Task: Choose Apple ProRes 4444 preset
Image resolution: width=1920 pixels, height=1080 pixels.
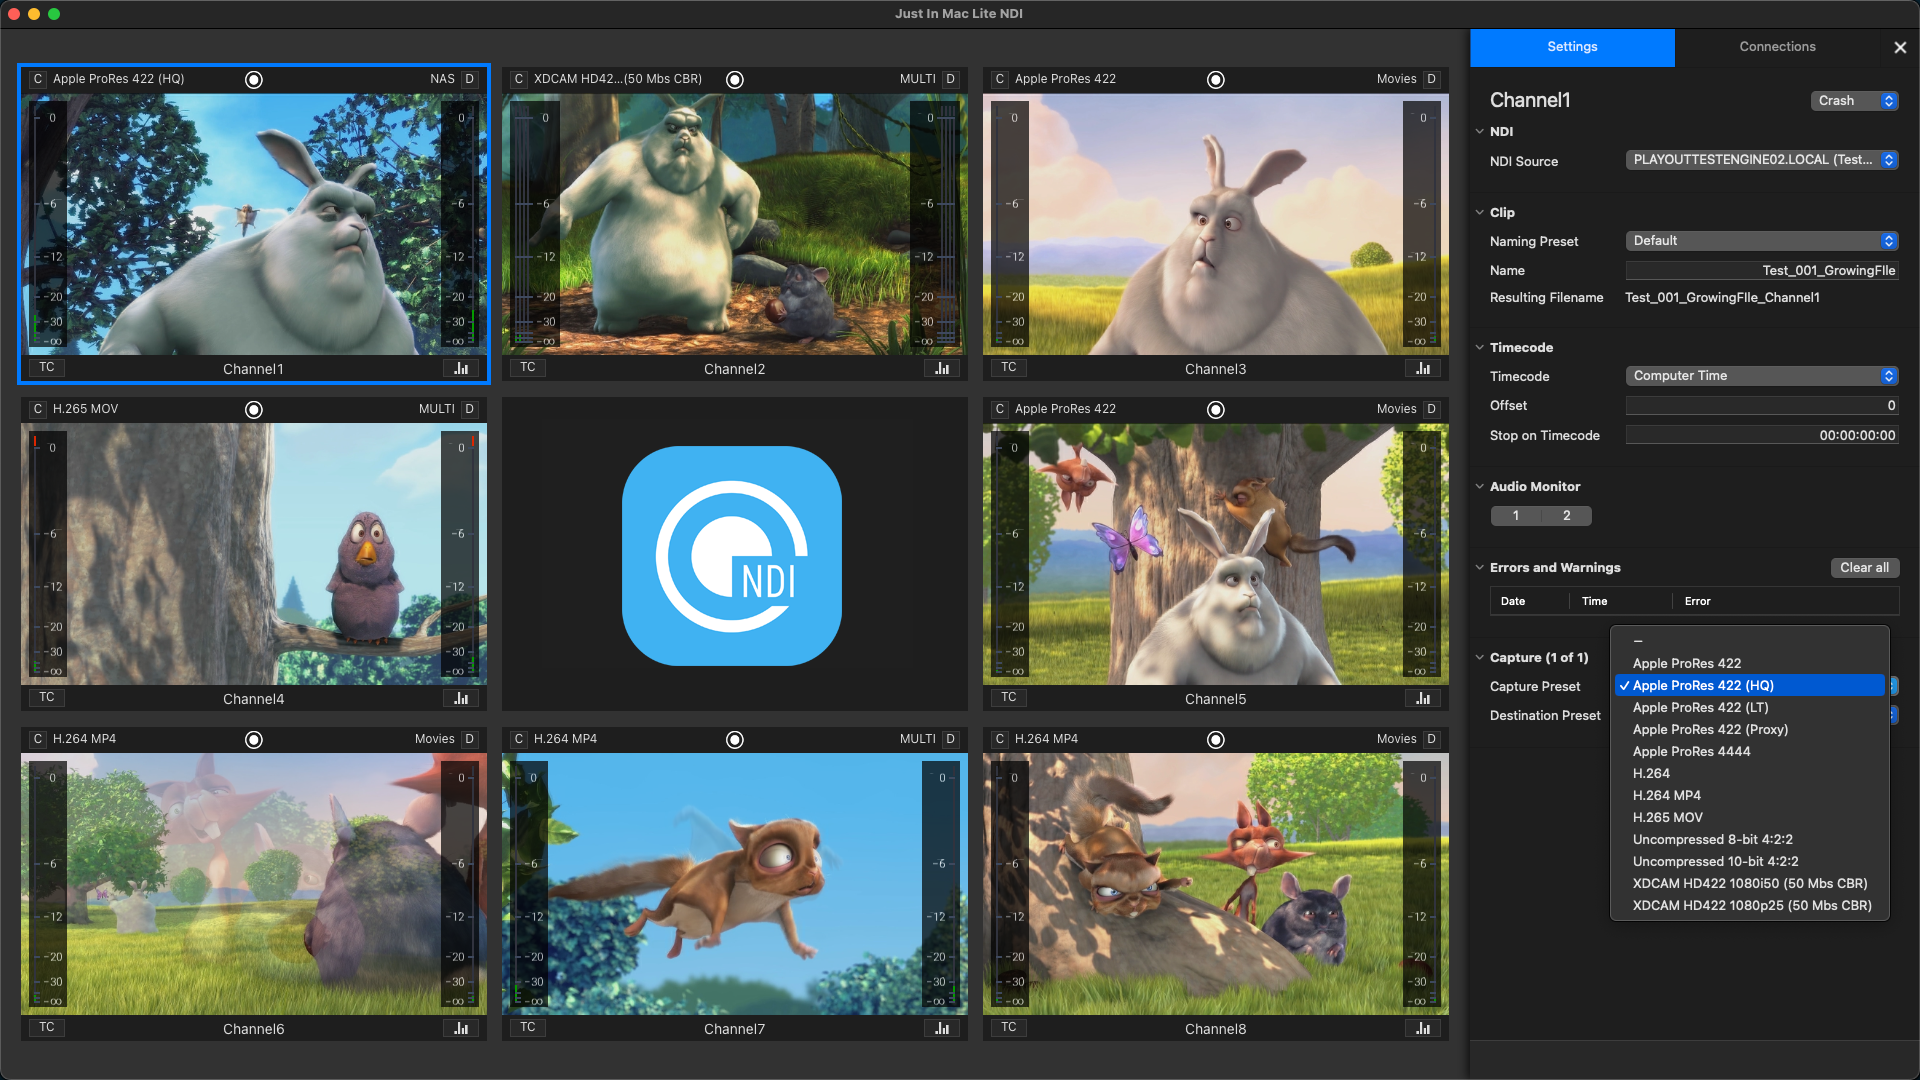Action: tap(1691, 752)
